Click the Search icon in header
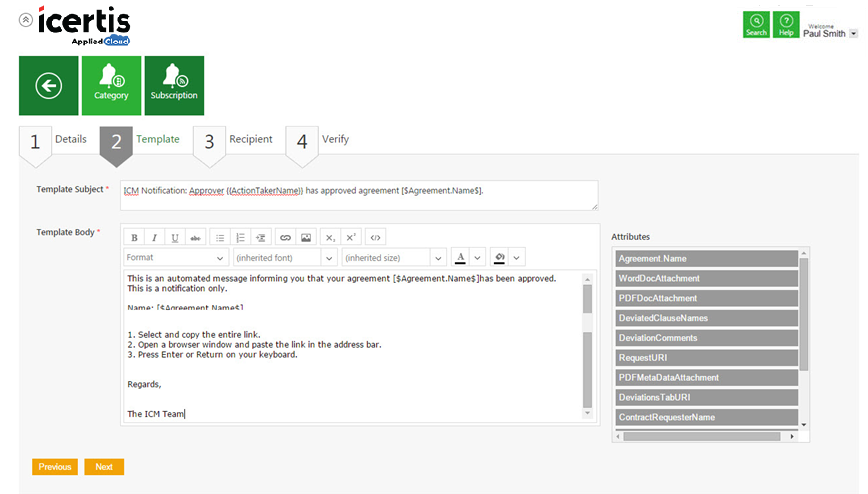 (x=756, y=25)
